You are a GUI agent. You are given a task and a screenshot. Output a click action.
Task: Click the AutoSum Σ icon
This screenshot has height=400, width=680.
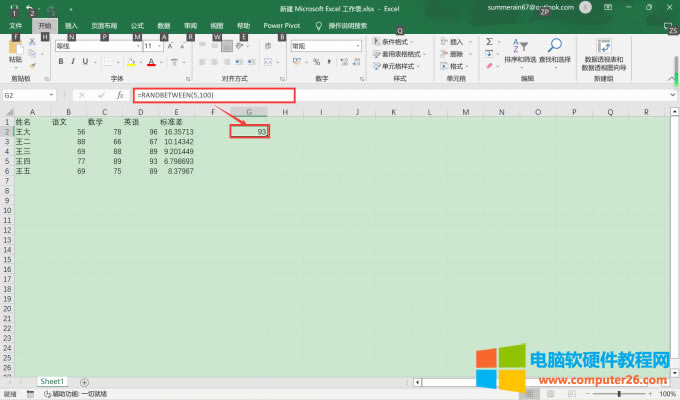coord(488,43)
